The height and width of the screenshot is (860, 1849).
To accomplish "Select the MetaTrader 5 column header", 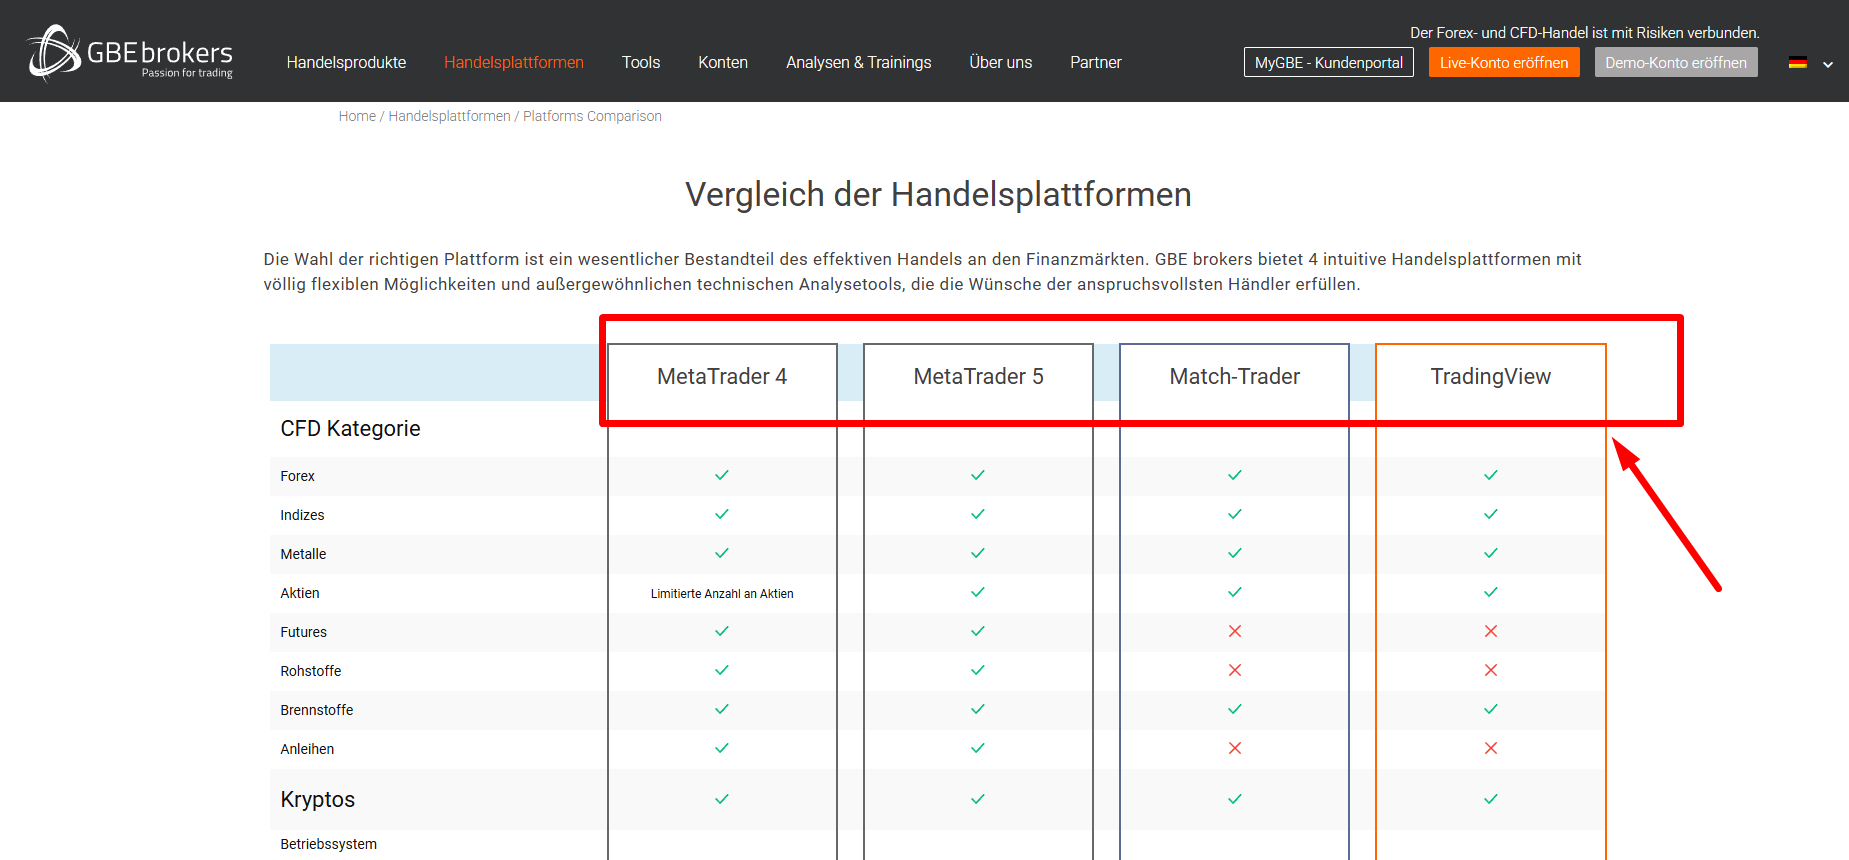I will (978, 377).
